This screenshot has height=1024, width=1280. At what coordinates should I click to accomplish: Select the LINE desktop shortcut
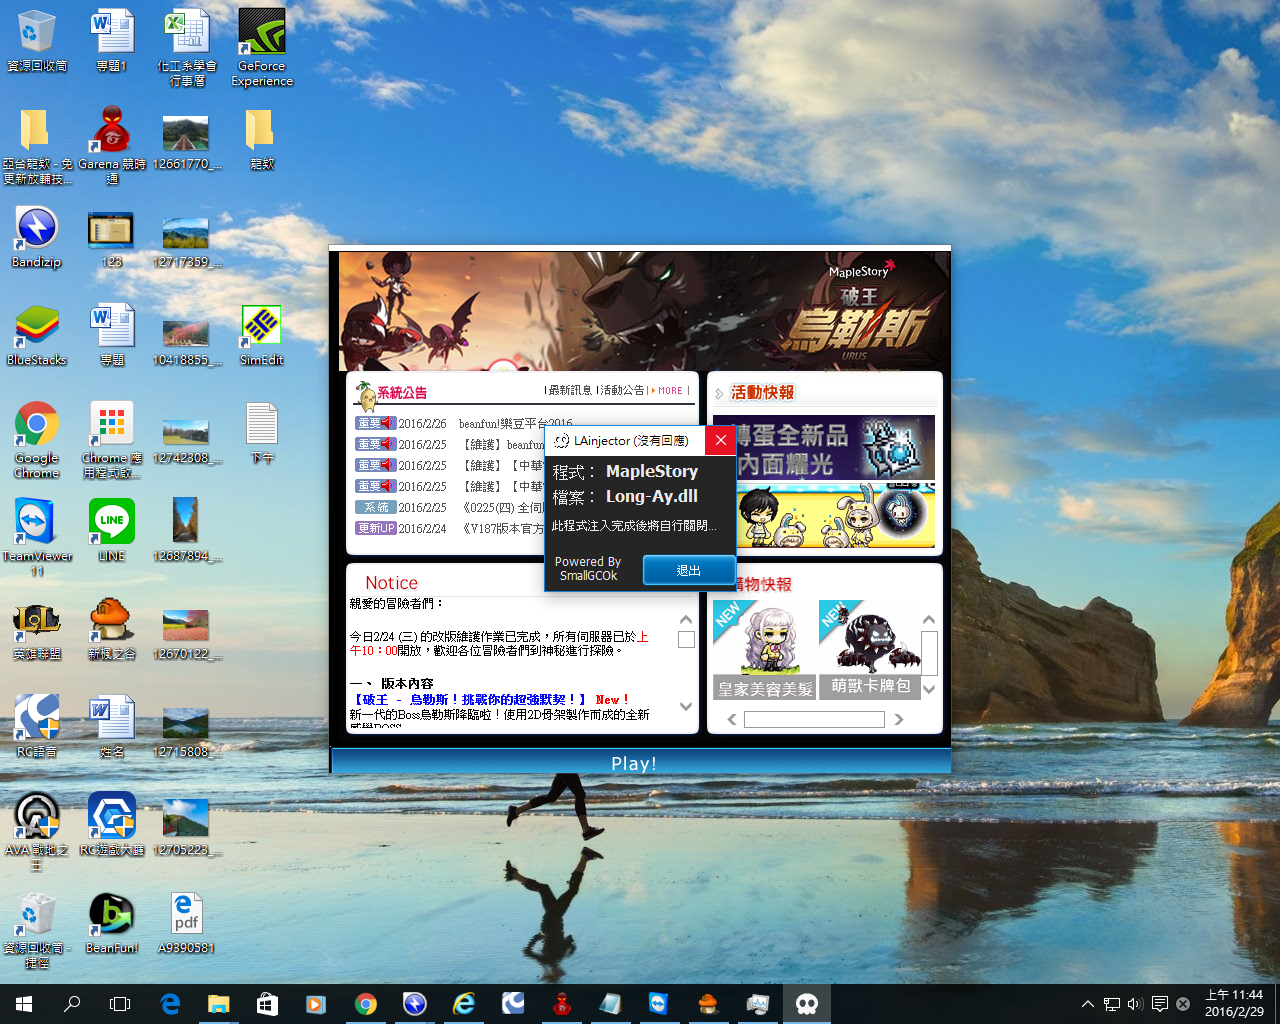point(112,530)
